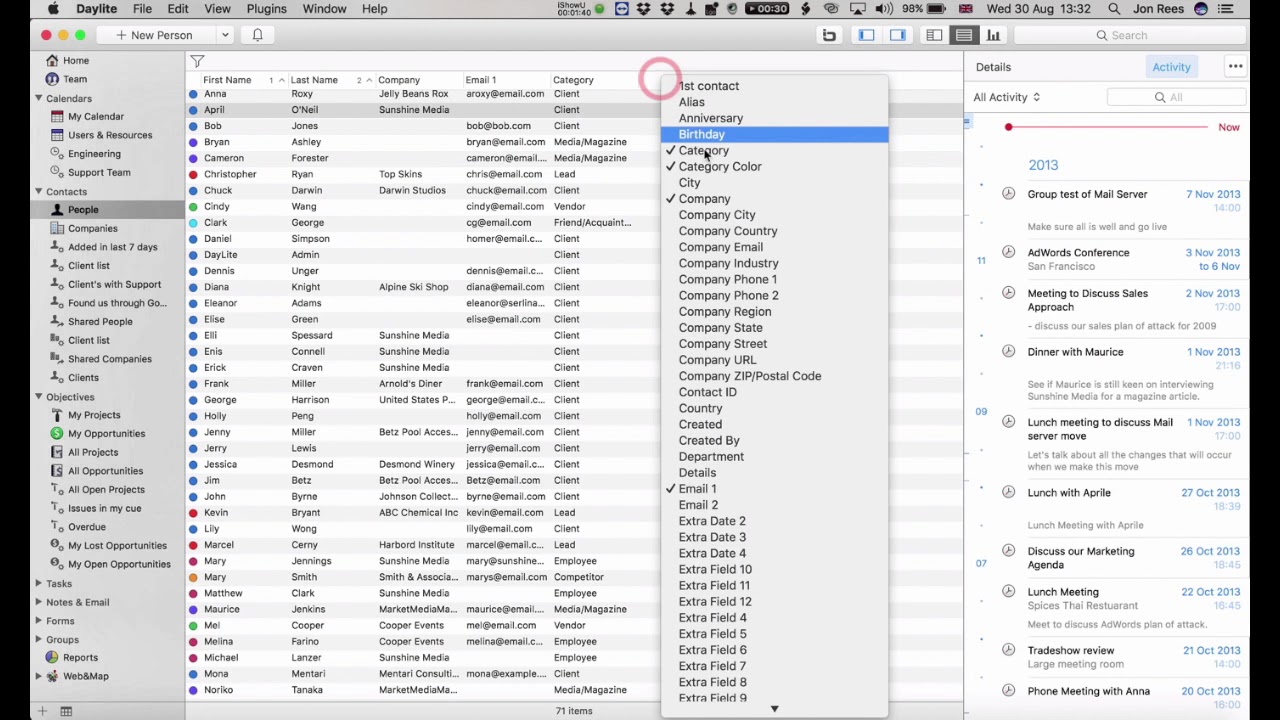Open the Reports section icon
This screenshot has height=720, width=1280.
tap(53, 658)
